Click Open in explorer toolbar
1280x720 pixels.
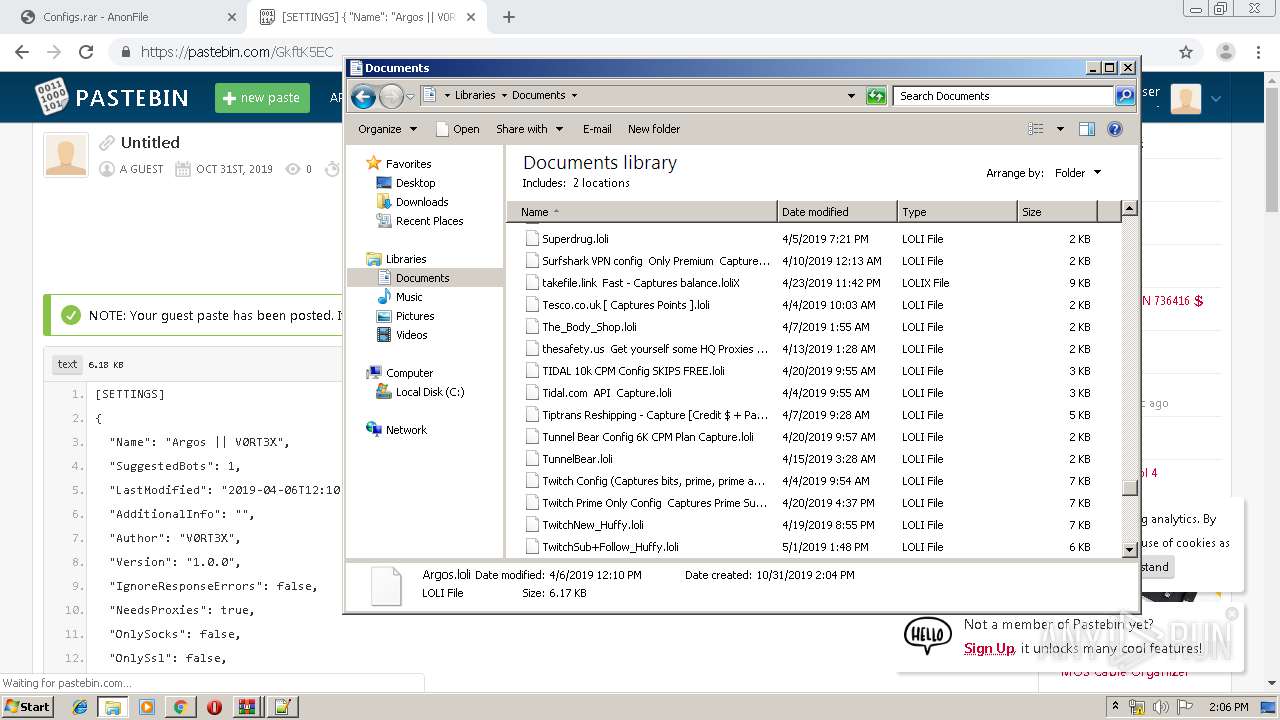click(x=458, y=129)
